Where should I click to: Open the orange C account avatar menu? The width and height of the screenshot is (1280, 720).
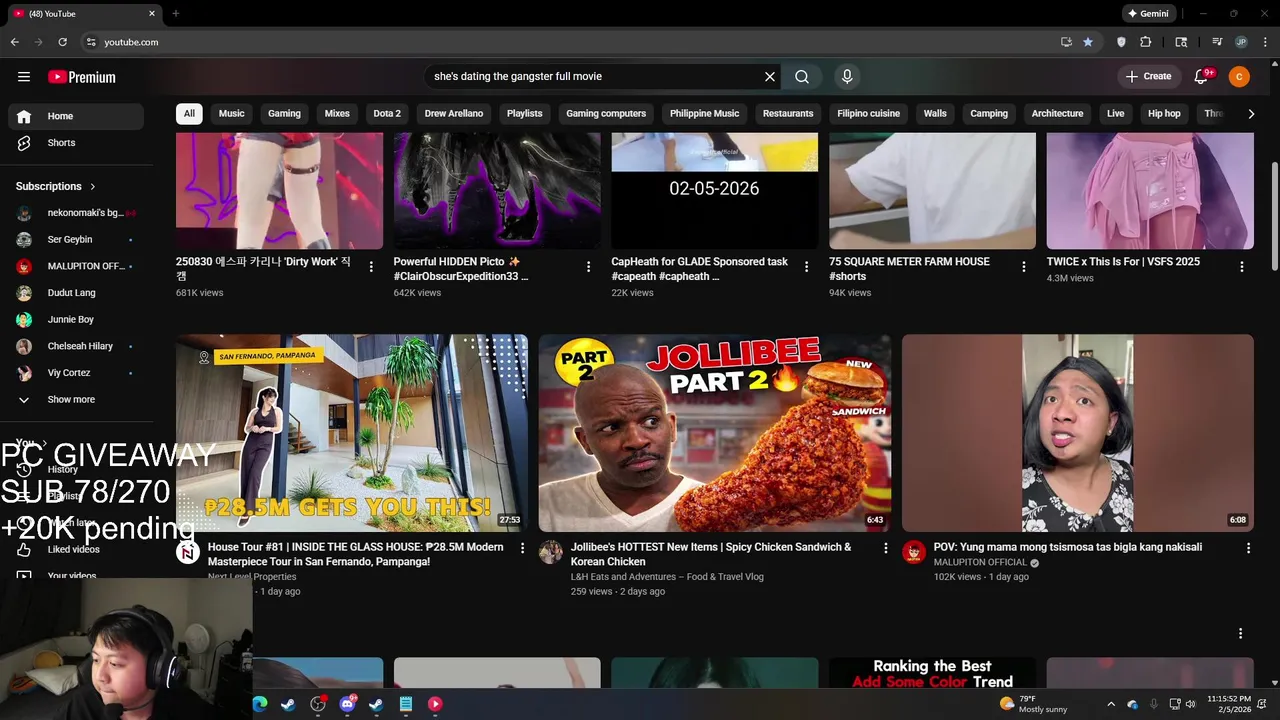coord(1239,77)
